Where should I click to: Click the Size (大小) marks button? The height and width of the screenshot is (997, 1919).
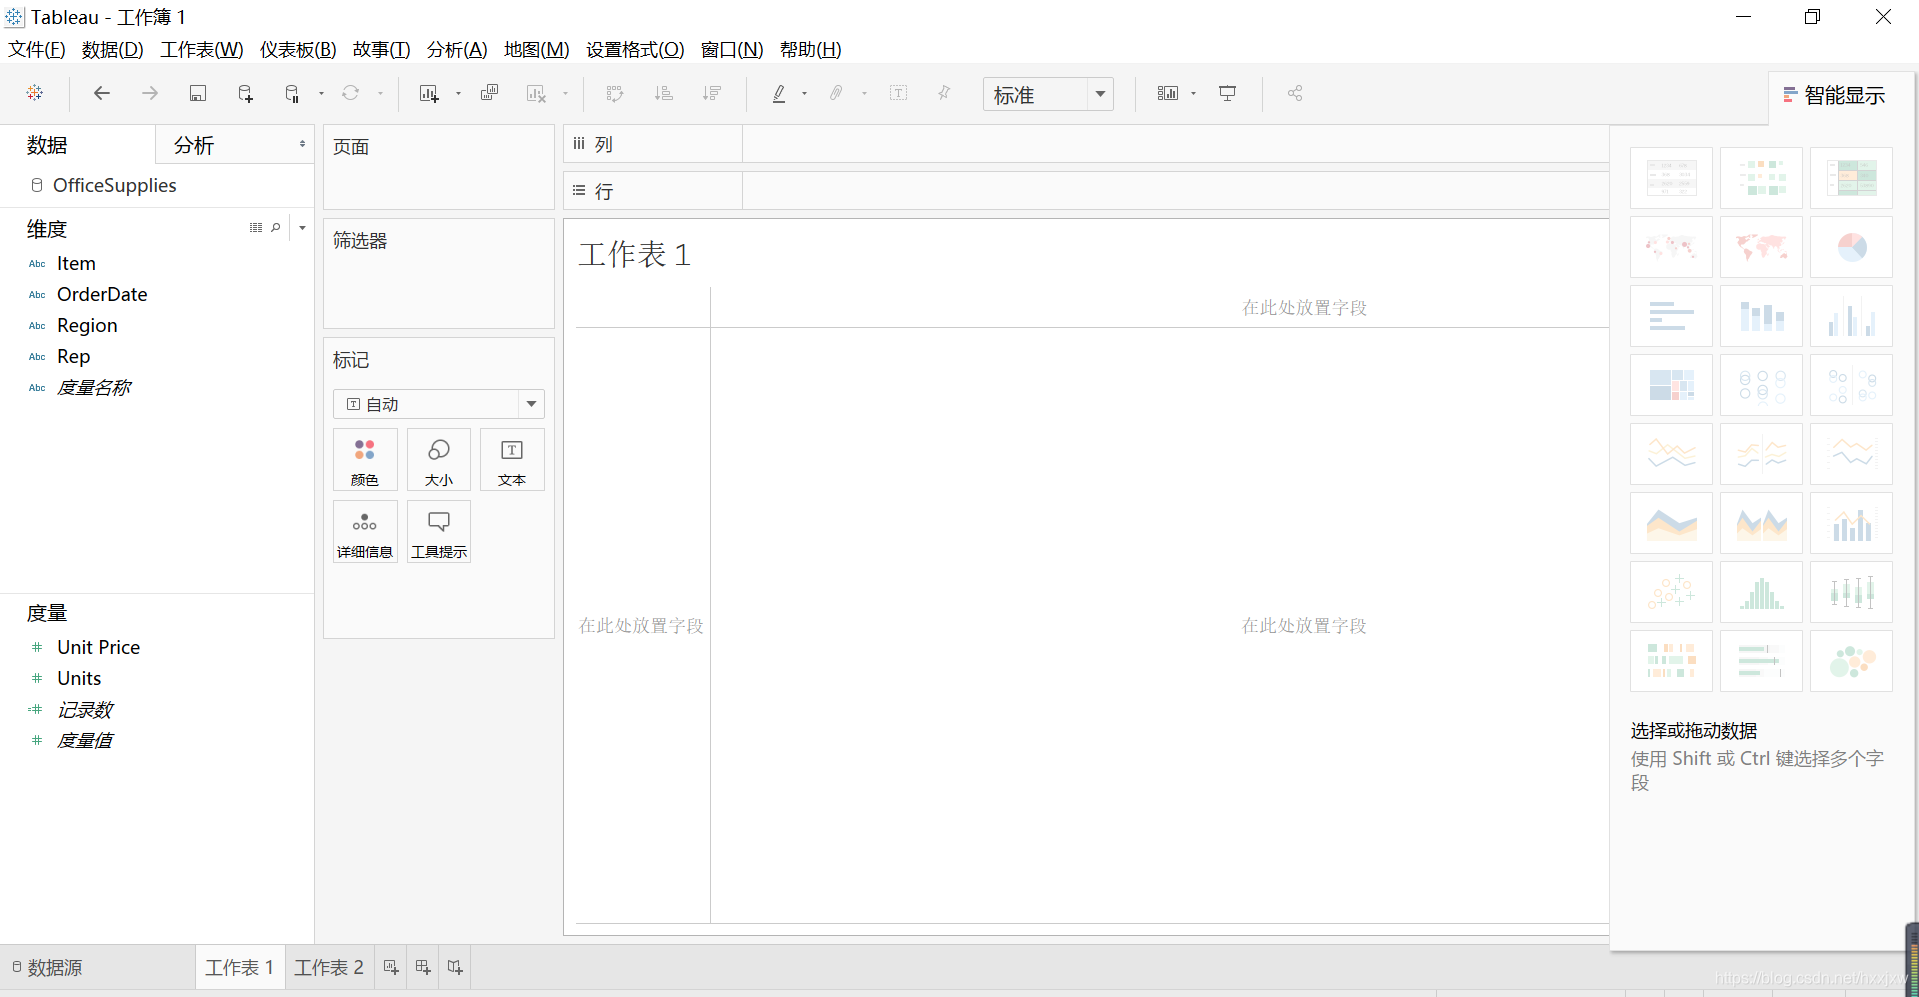tap(438, 460)
